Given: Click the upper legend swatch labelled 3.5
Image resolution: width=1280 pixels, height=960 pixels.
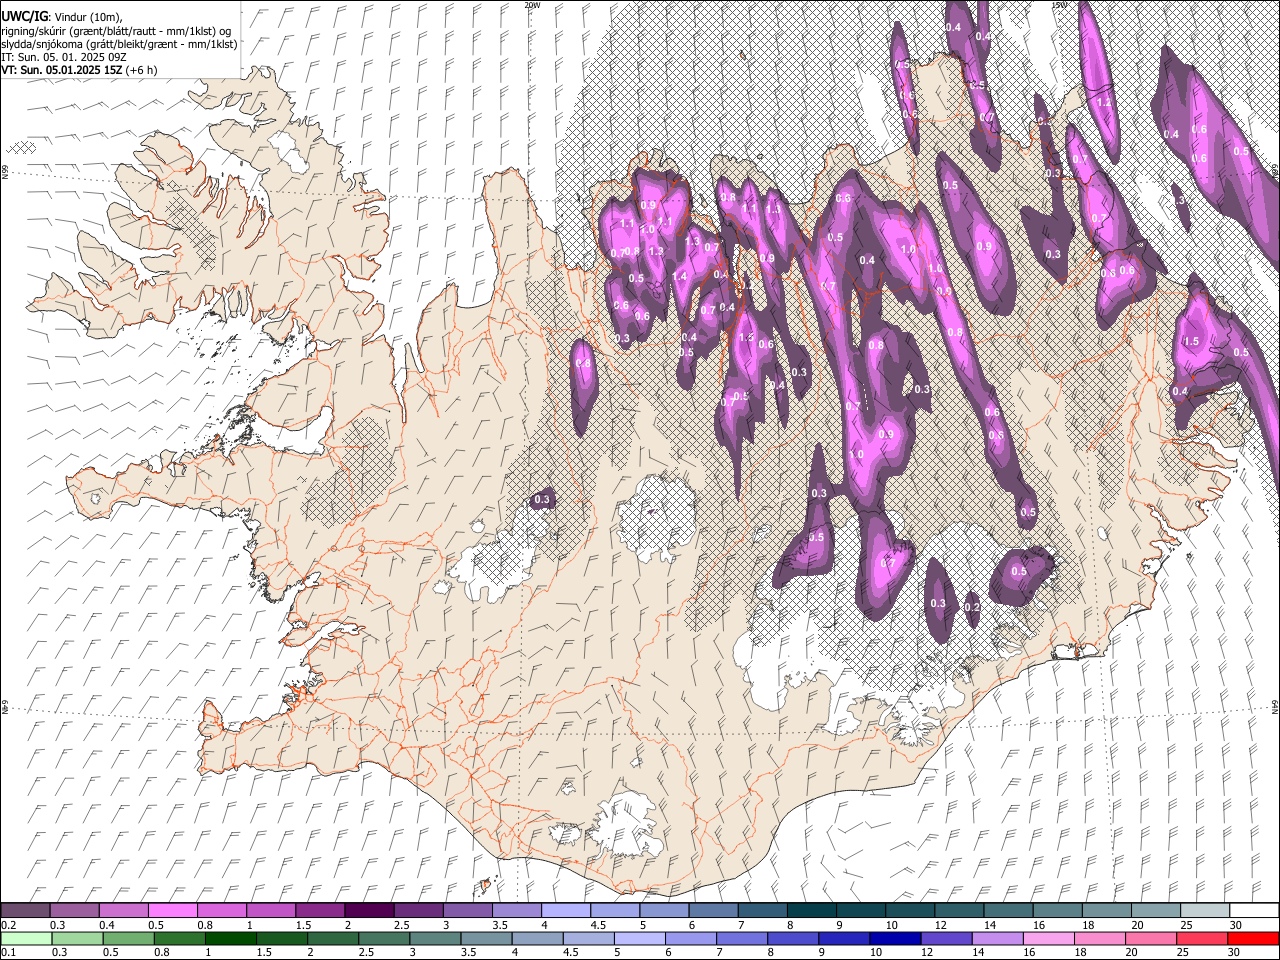Looking at the screenshot, I should tap(516, 910).
